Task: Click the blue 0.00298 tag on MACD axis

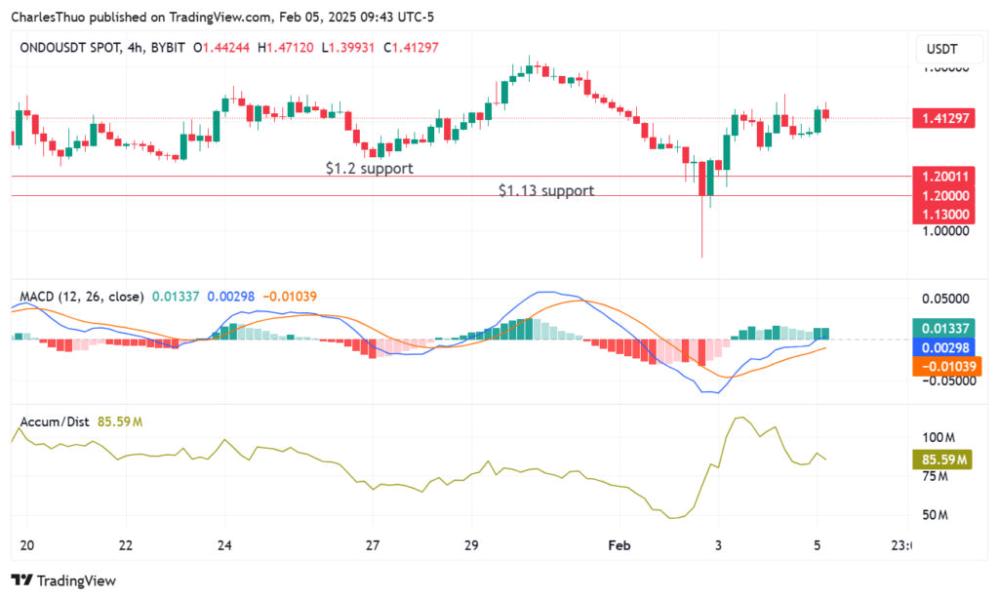Action: [944, 347]
